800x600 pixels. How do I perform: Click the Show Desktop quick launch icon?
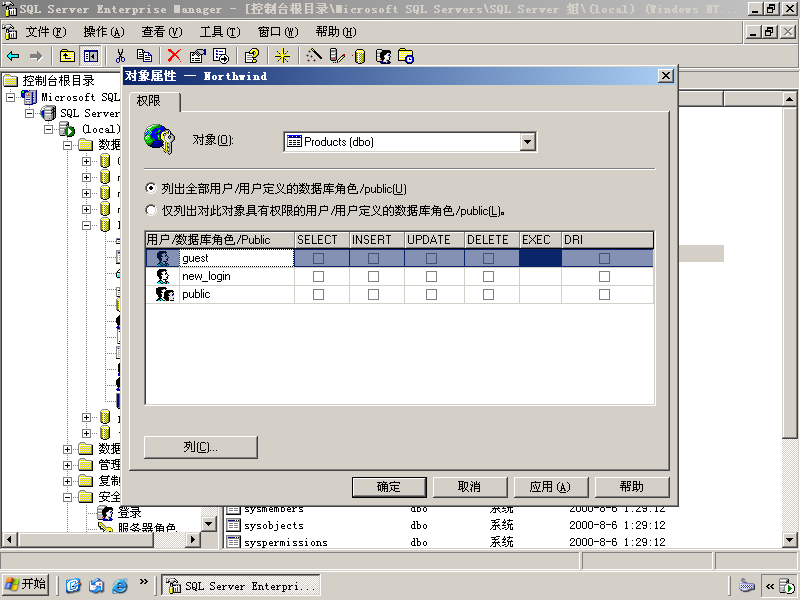click(73, 585)
